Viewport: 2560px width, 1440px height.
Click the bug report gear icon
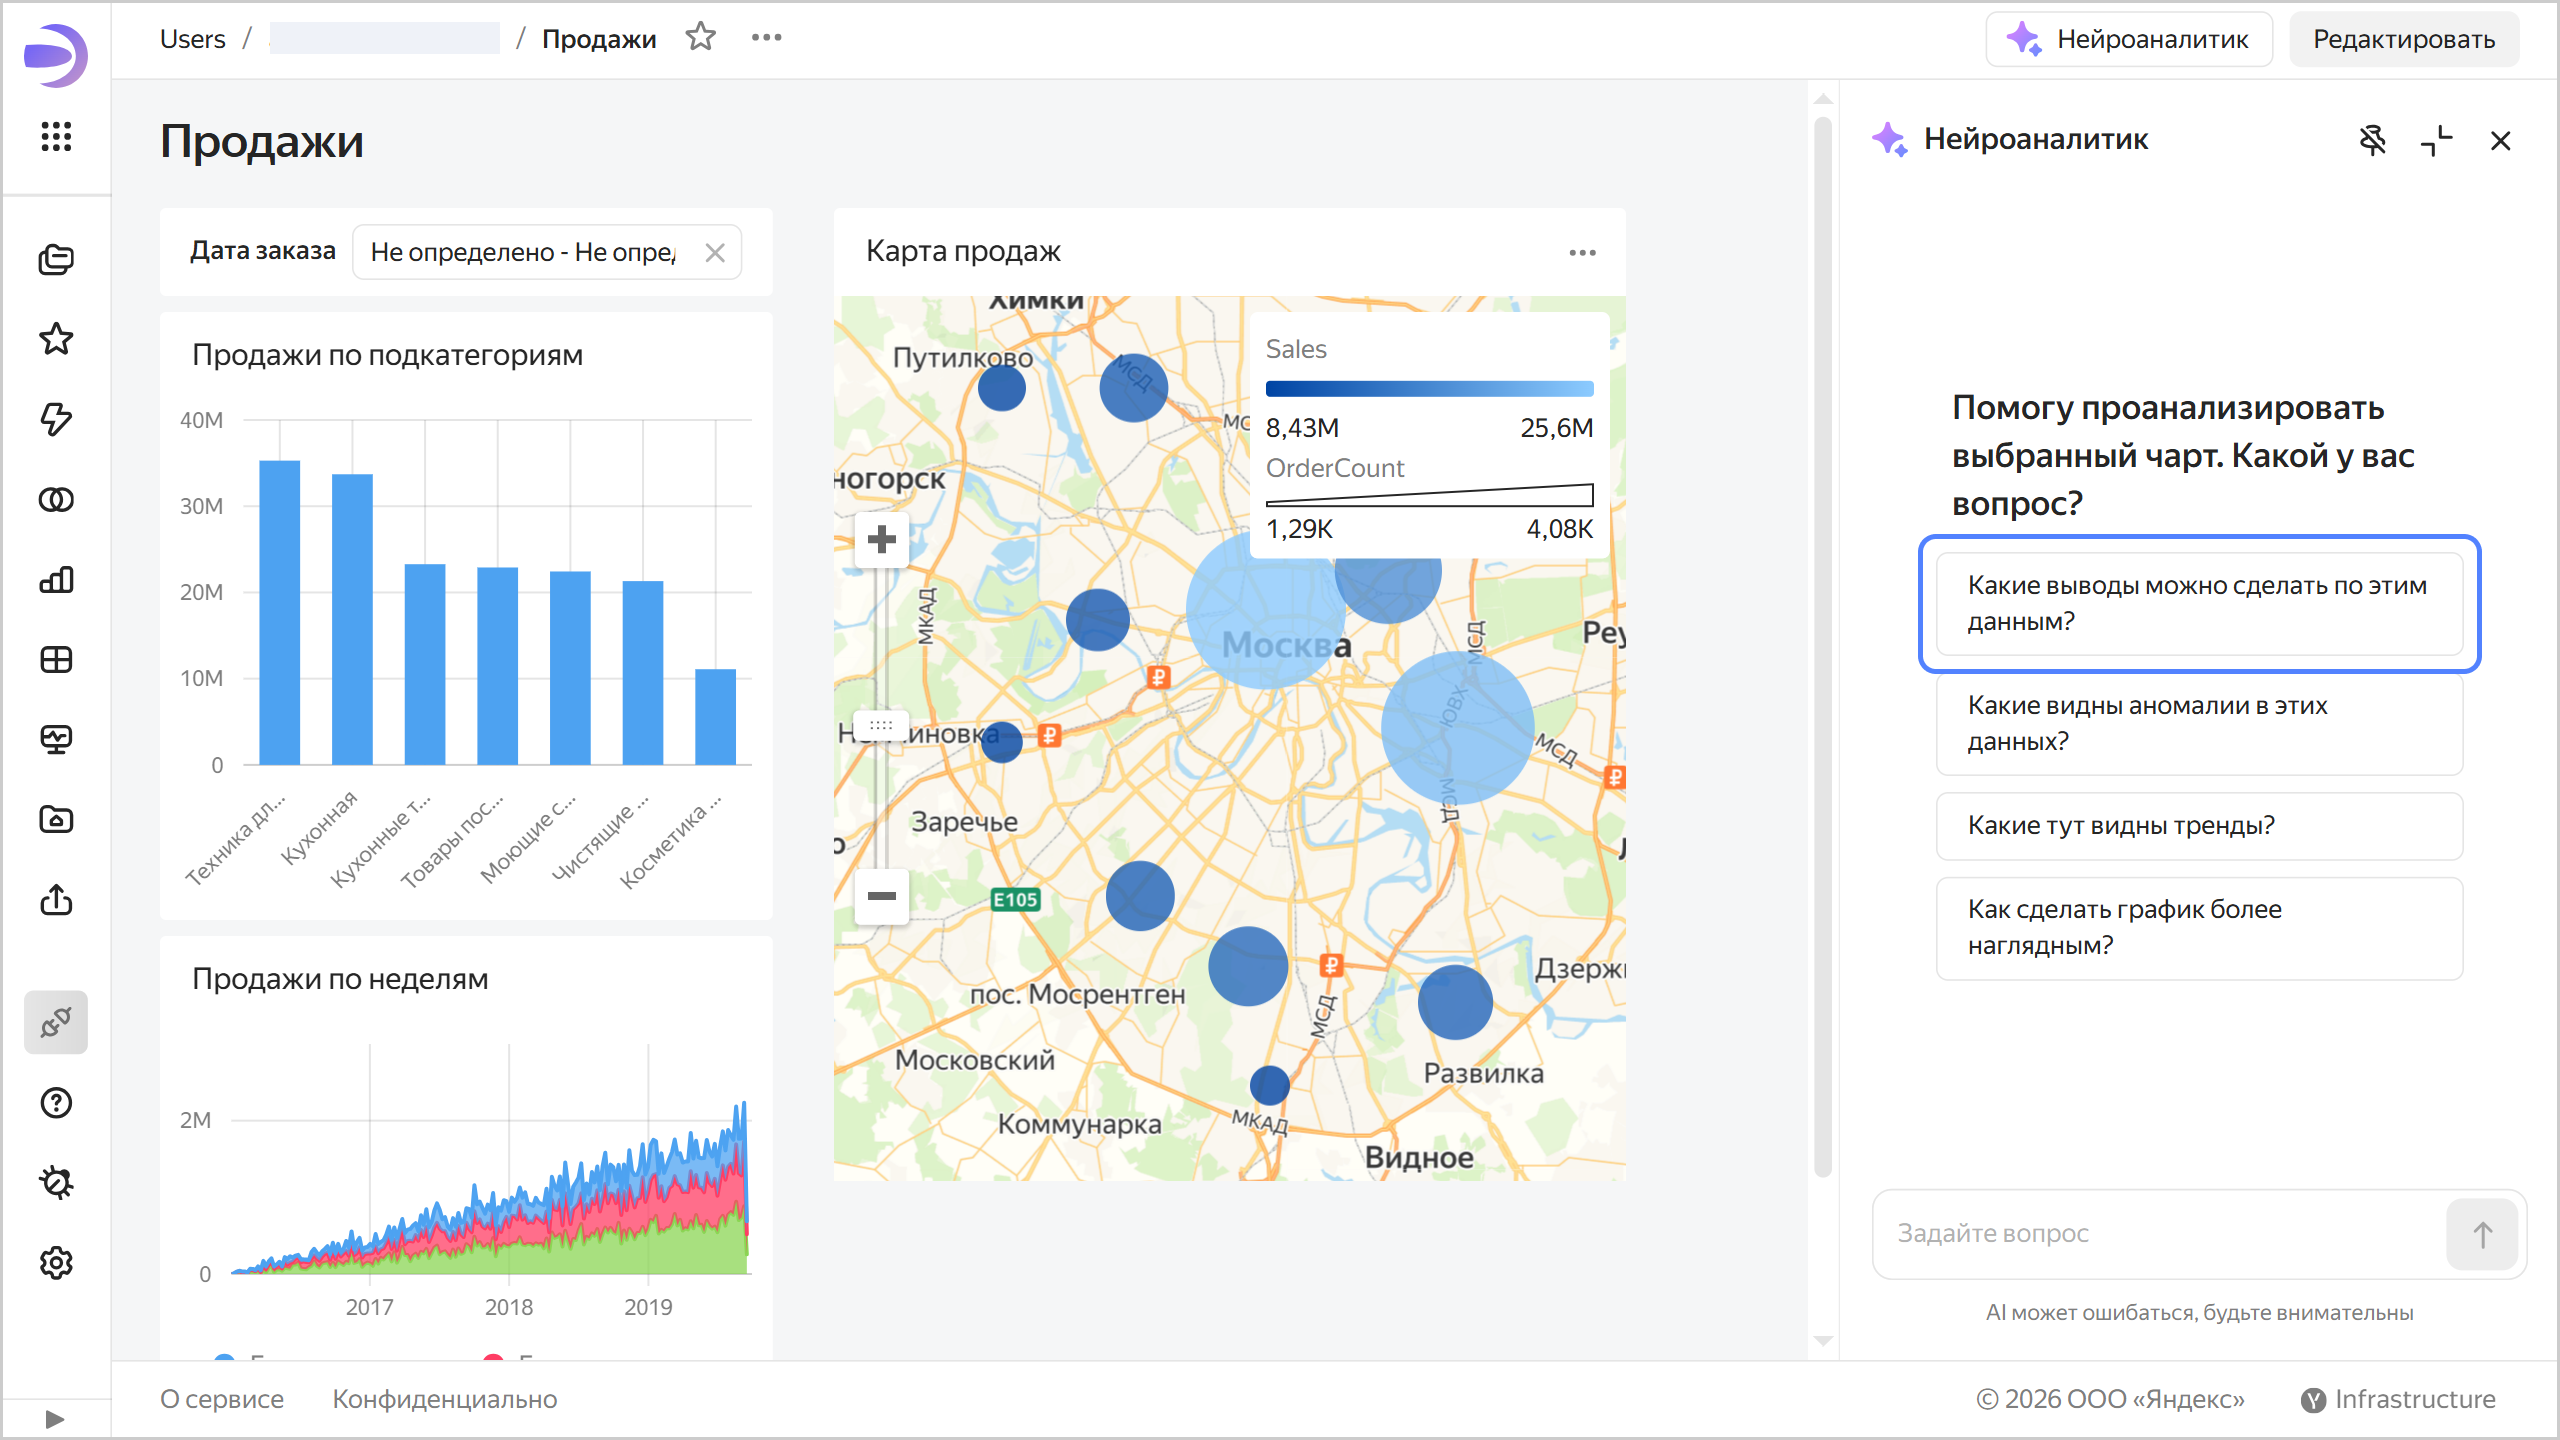click(x=56, y=1183)
